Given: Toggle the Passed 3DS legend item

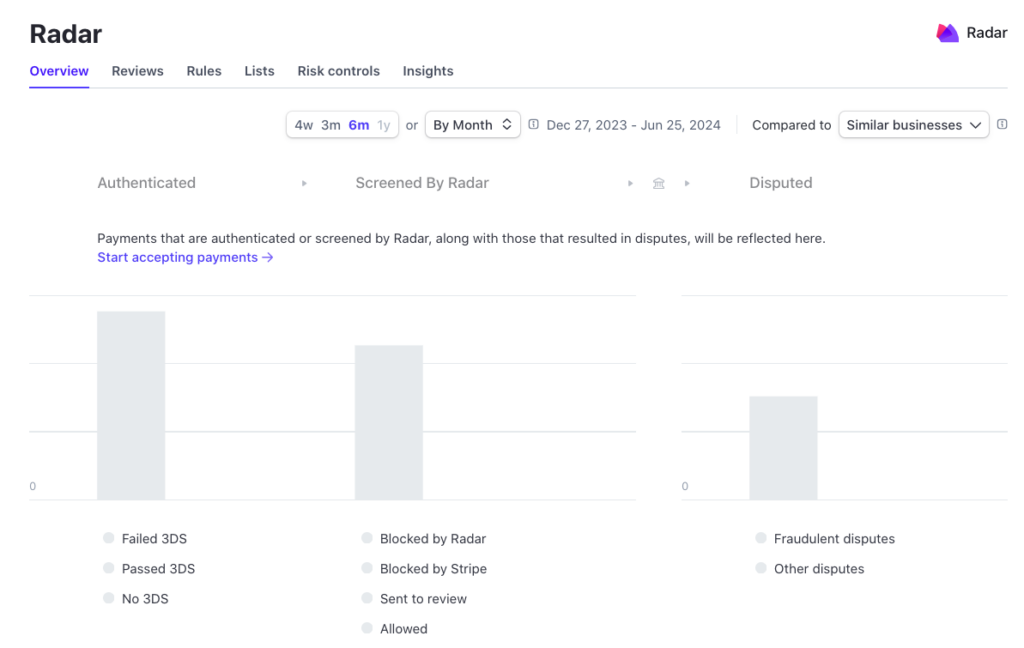Looking at the screenshot, I should (x=158, y=568).
